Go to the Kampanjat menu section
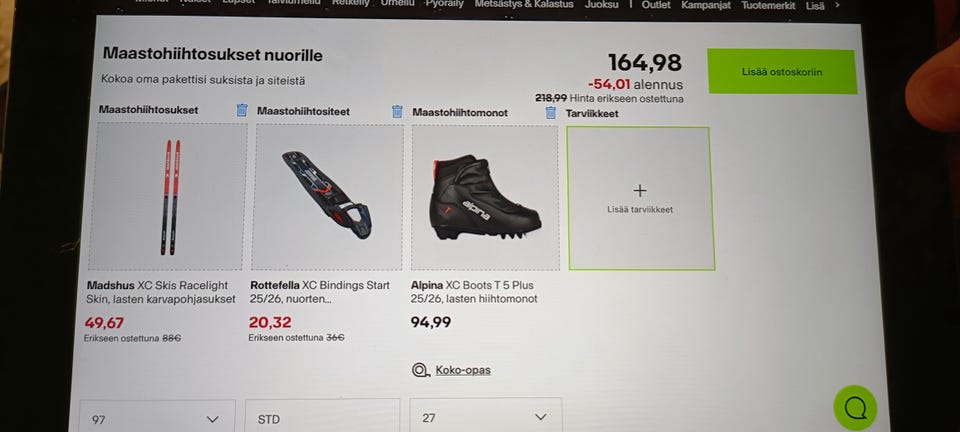 pos(706,5)
